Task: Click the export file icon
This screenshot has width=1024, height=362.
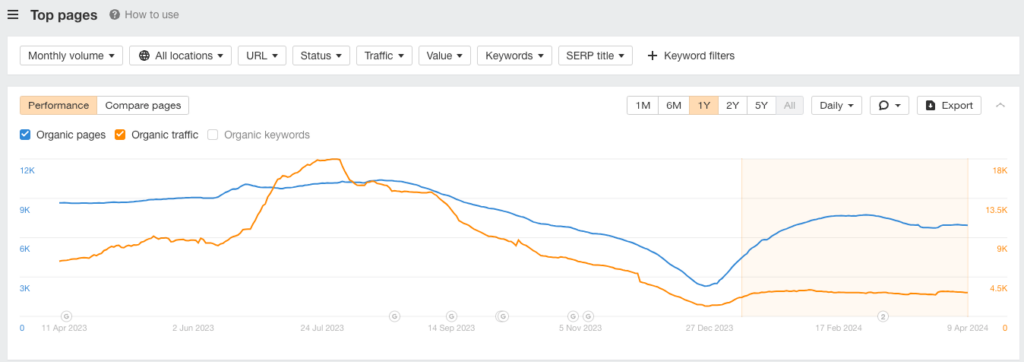Action: pos(931,105)
